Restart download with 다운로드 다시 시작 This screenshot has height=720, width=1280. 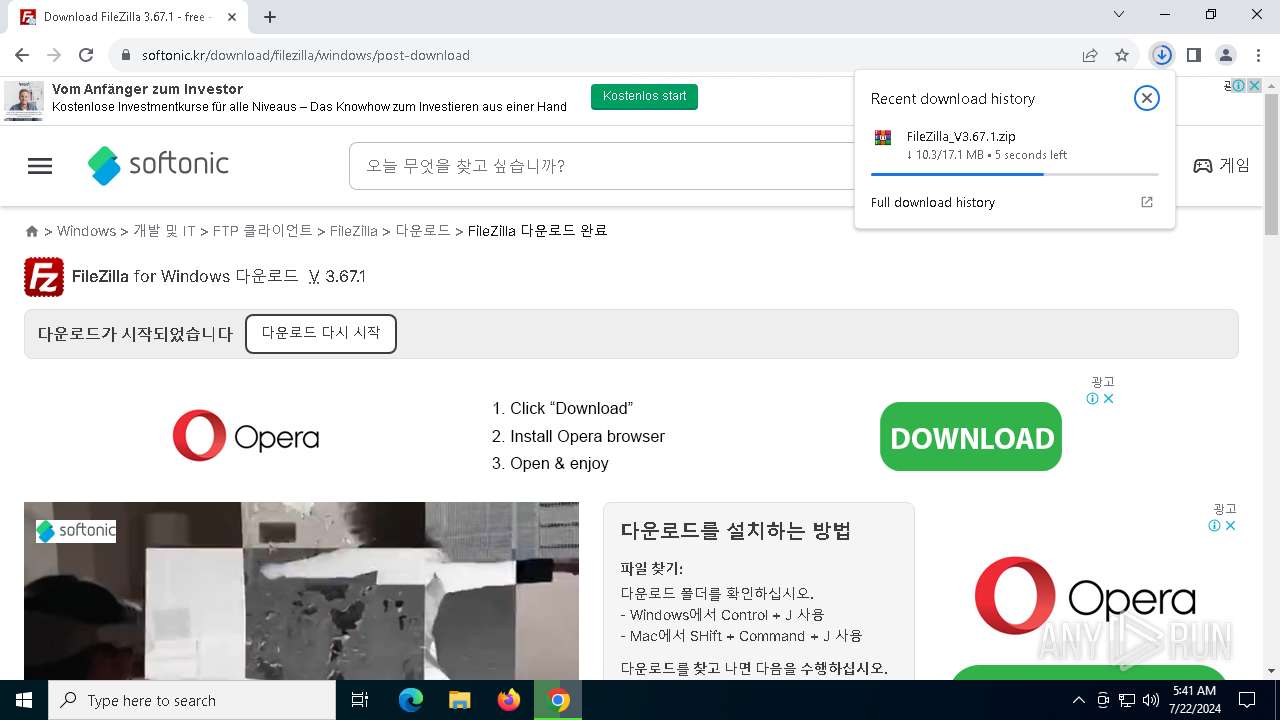pyautogui.click(x=321, y=333)
